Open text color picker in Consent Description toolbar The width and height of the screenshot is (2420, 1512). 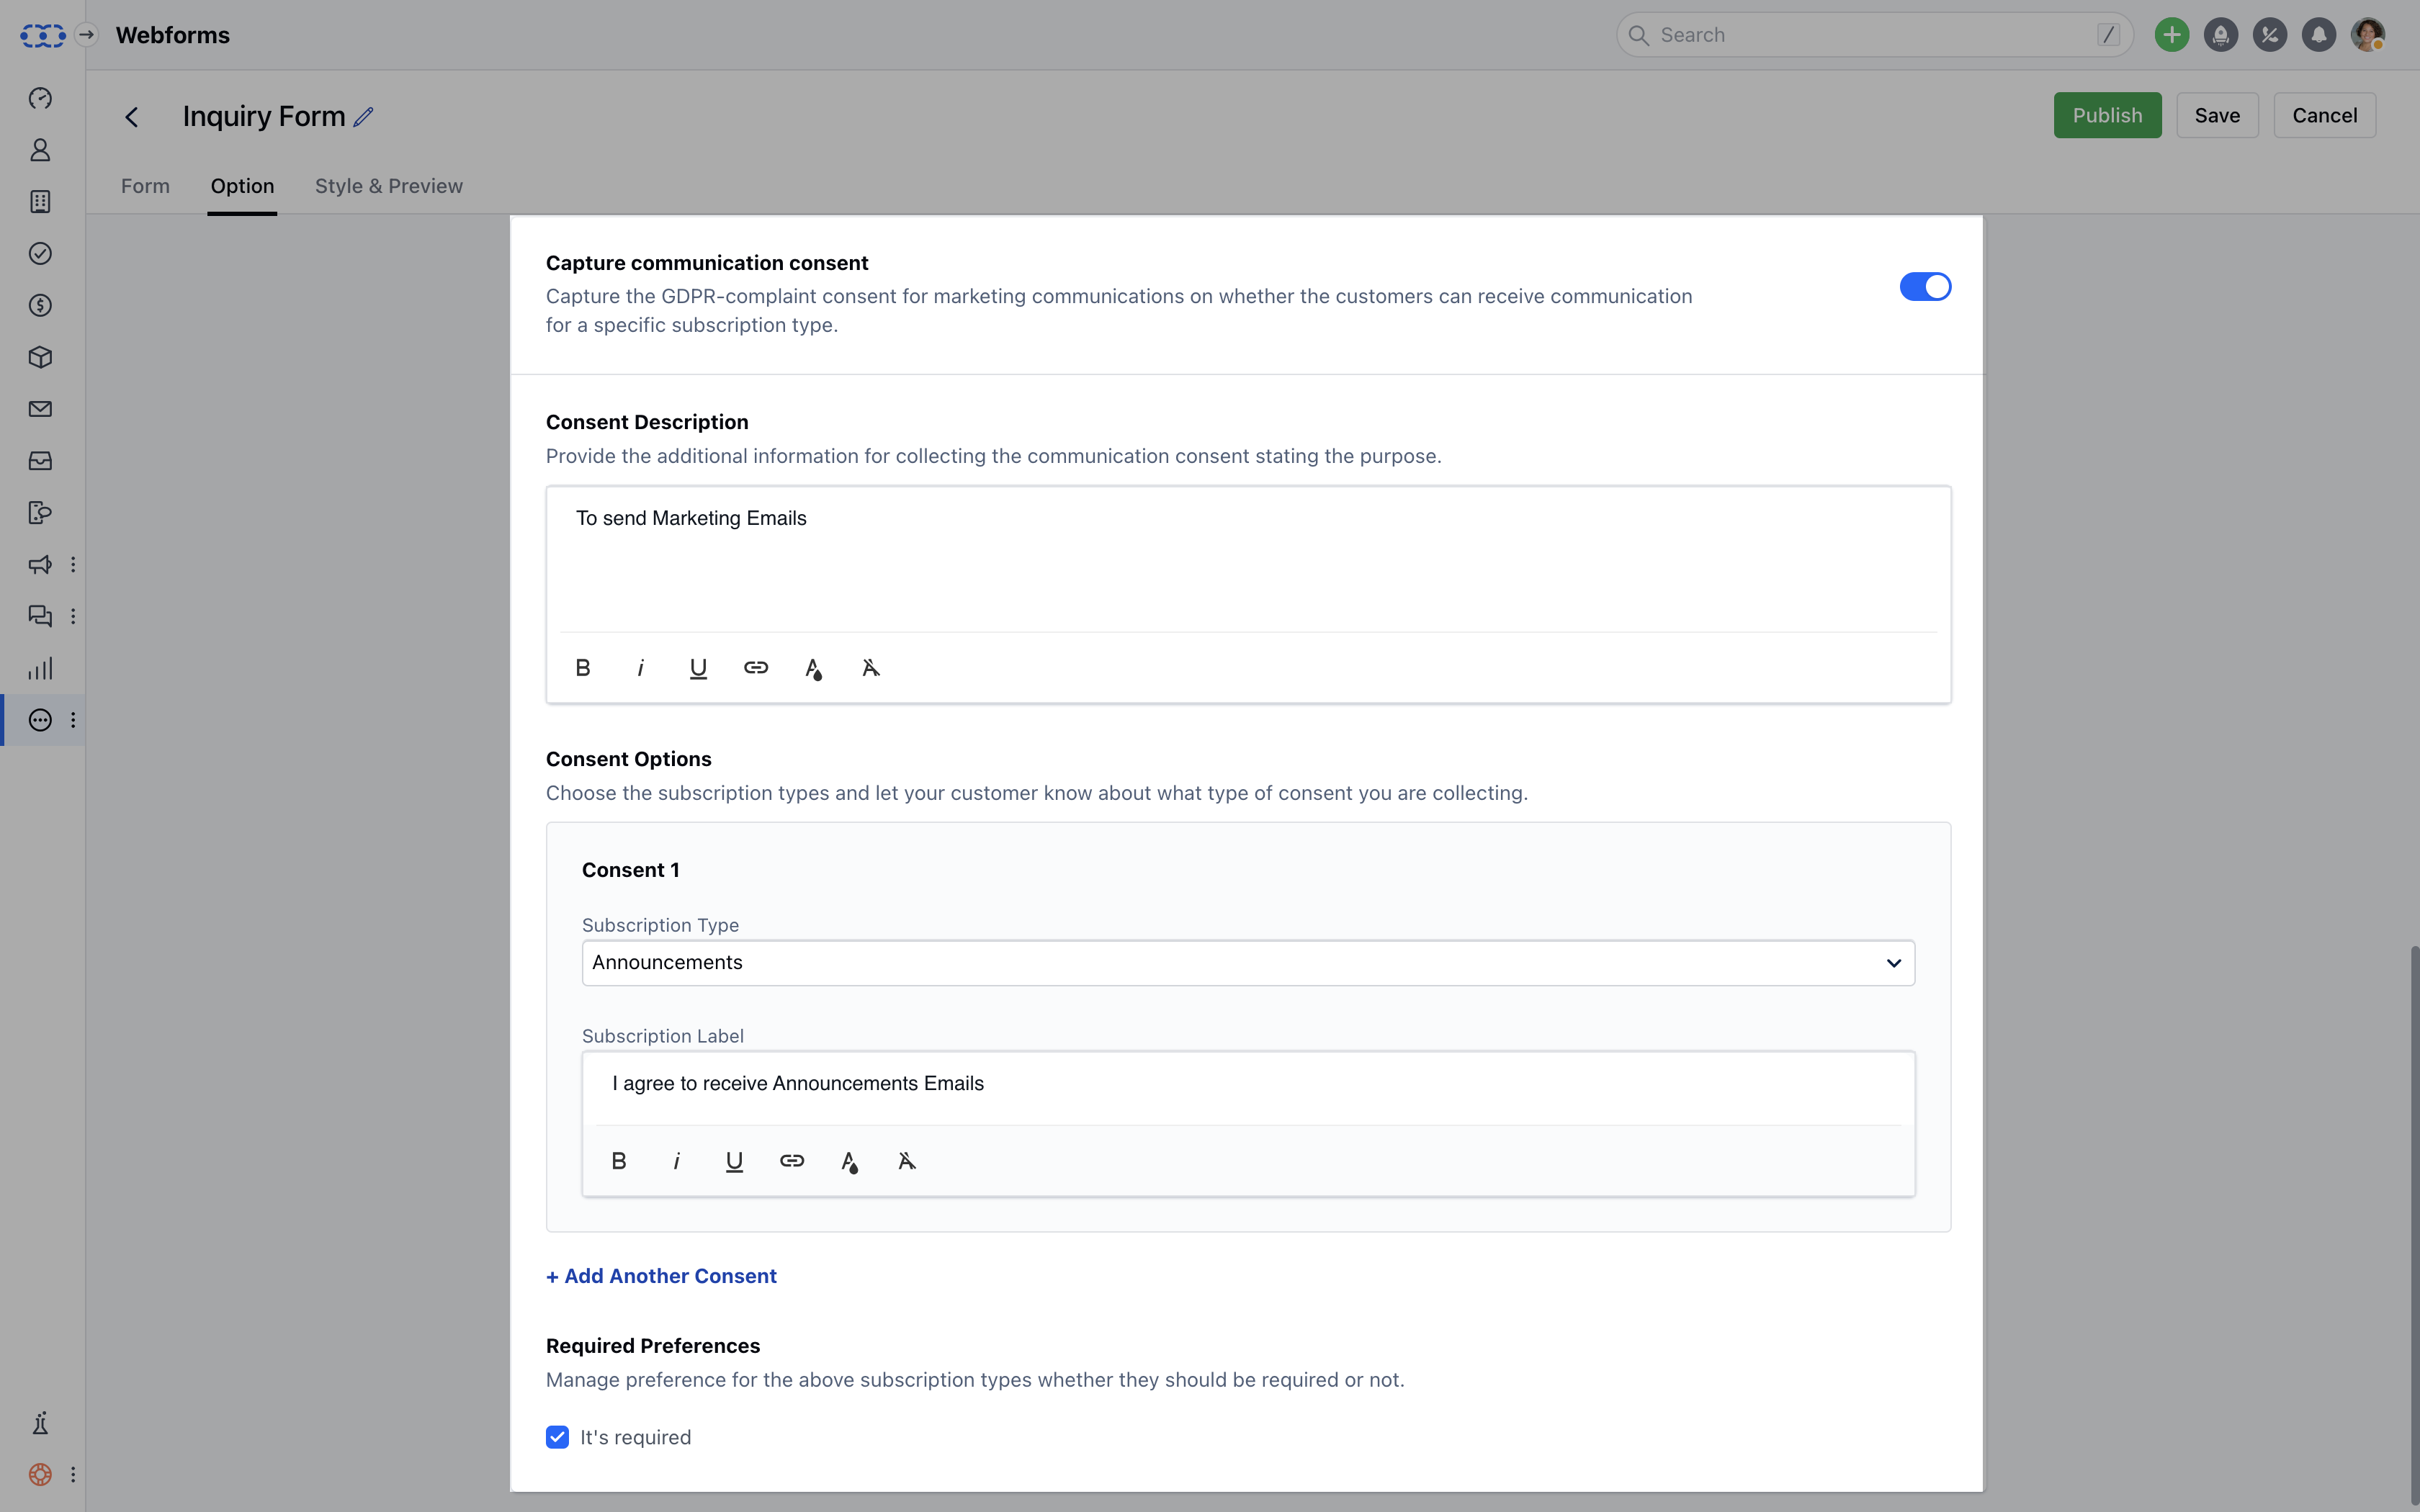813,668
